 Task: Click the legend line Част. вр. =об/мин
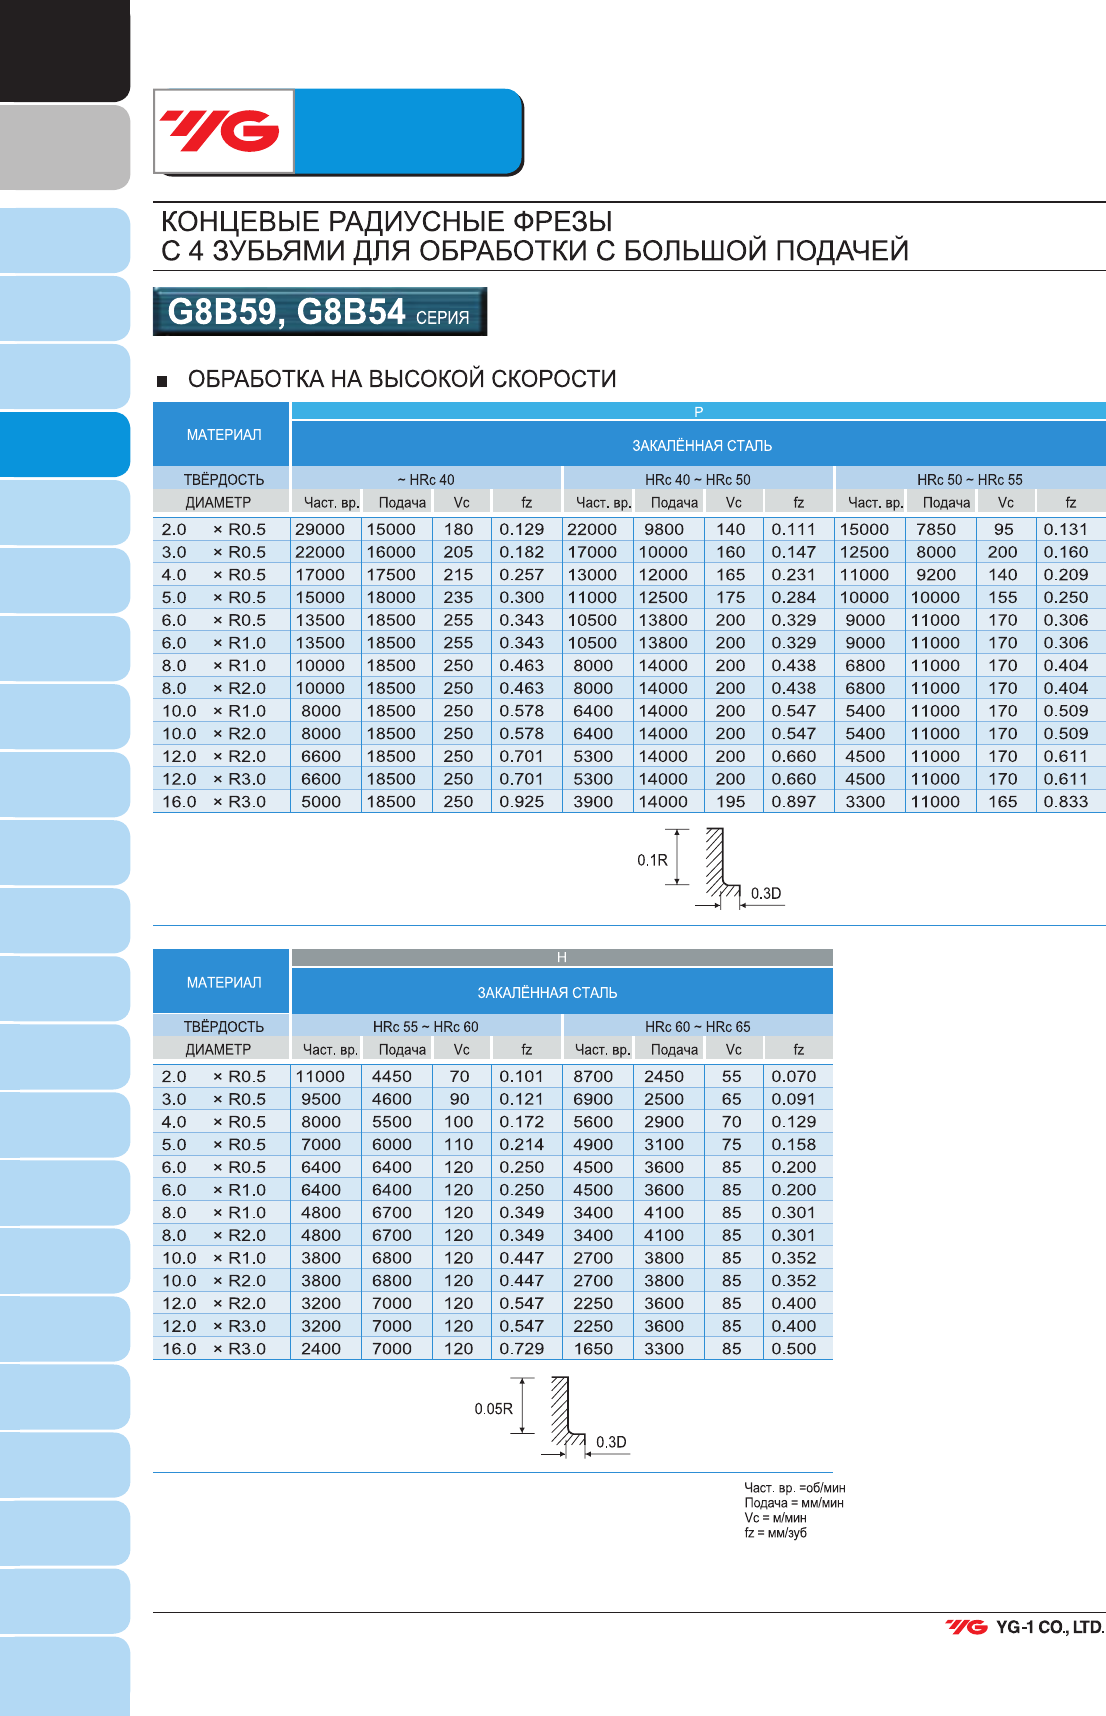click(795, 1488)
